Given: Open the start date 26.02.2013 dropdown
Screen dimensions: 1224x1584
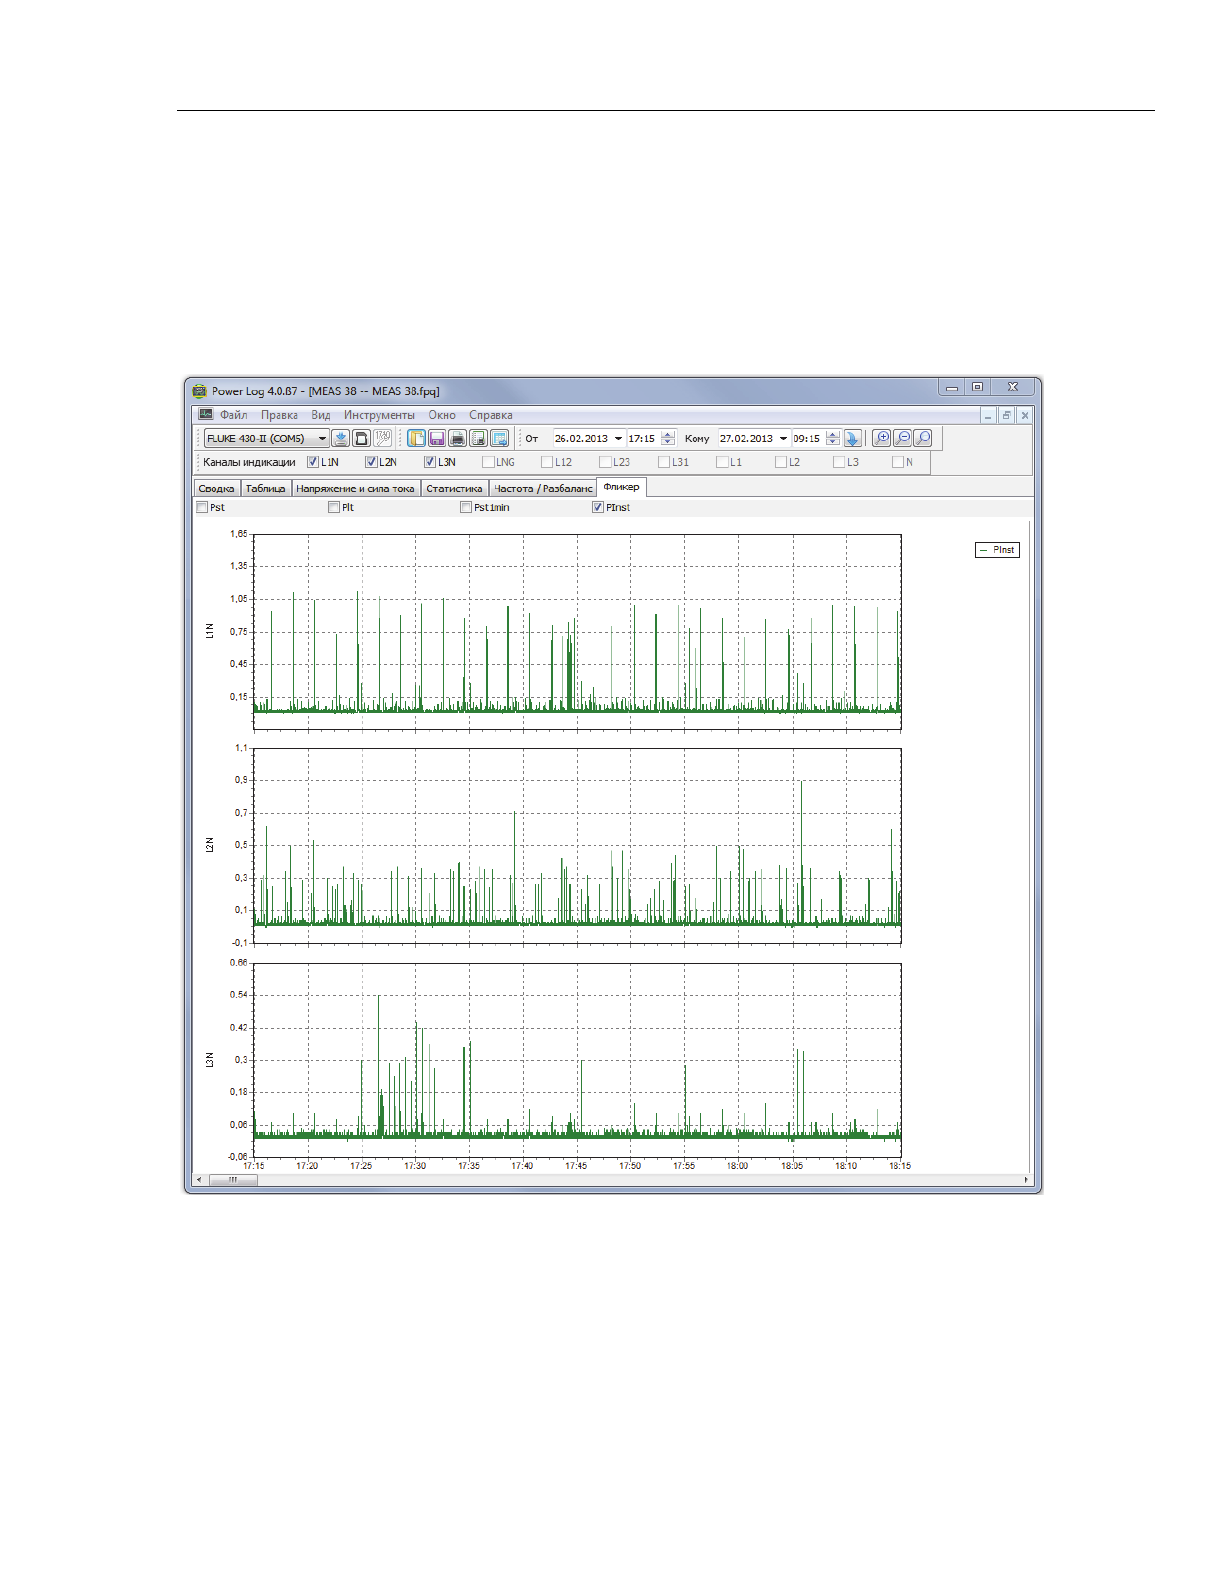Looking at the screenshot, I should 618,438.
